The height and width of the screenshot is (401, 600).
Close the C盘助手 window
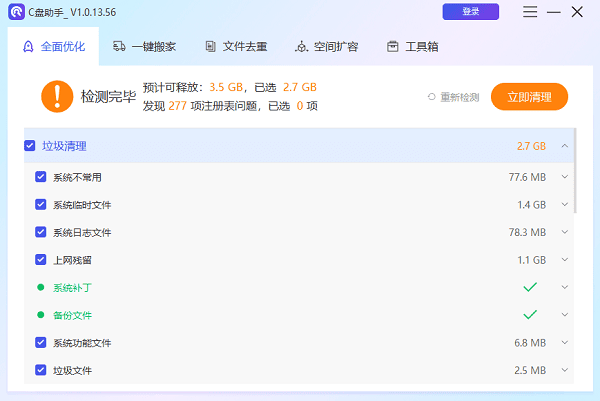577,12
